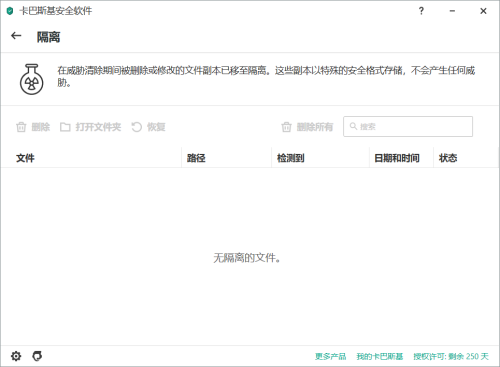Open the 我的卡巴斯基 link
This screenshot has height=367, width=500.
pyautogui.click(x=380, y=357)
